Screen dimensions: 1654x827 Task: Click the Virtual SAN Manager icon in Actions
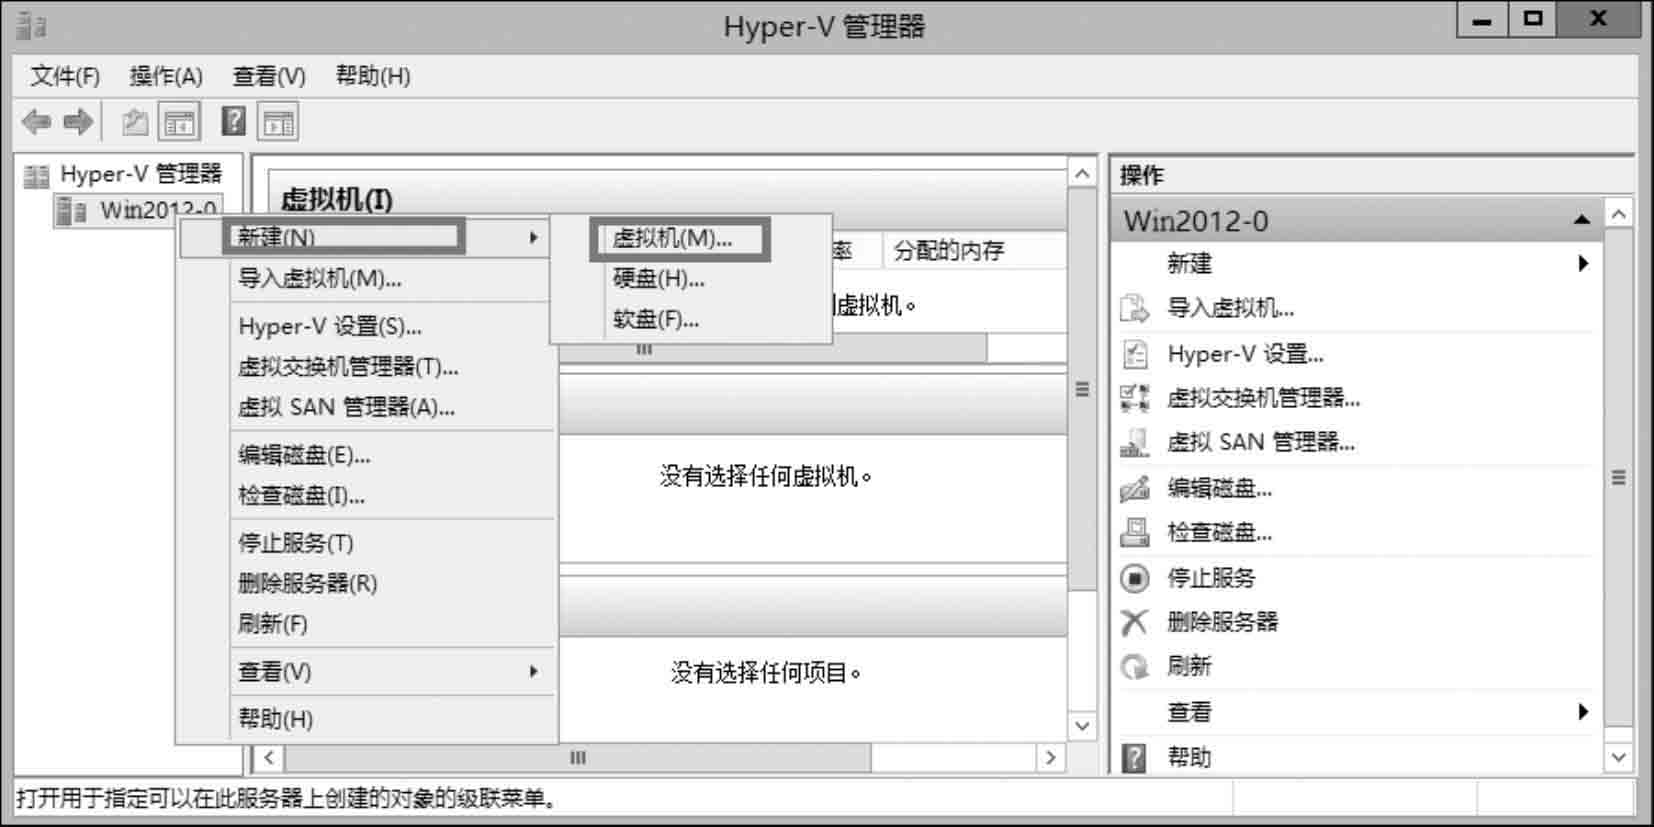point(1134,442)
